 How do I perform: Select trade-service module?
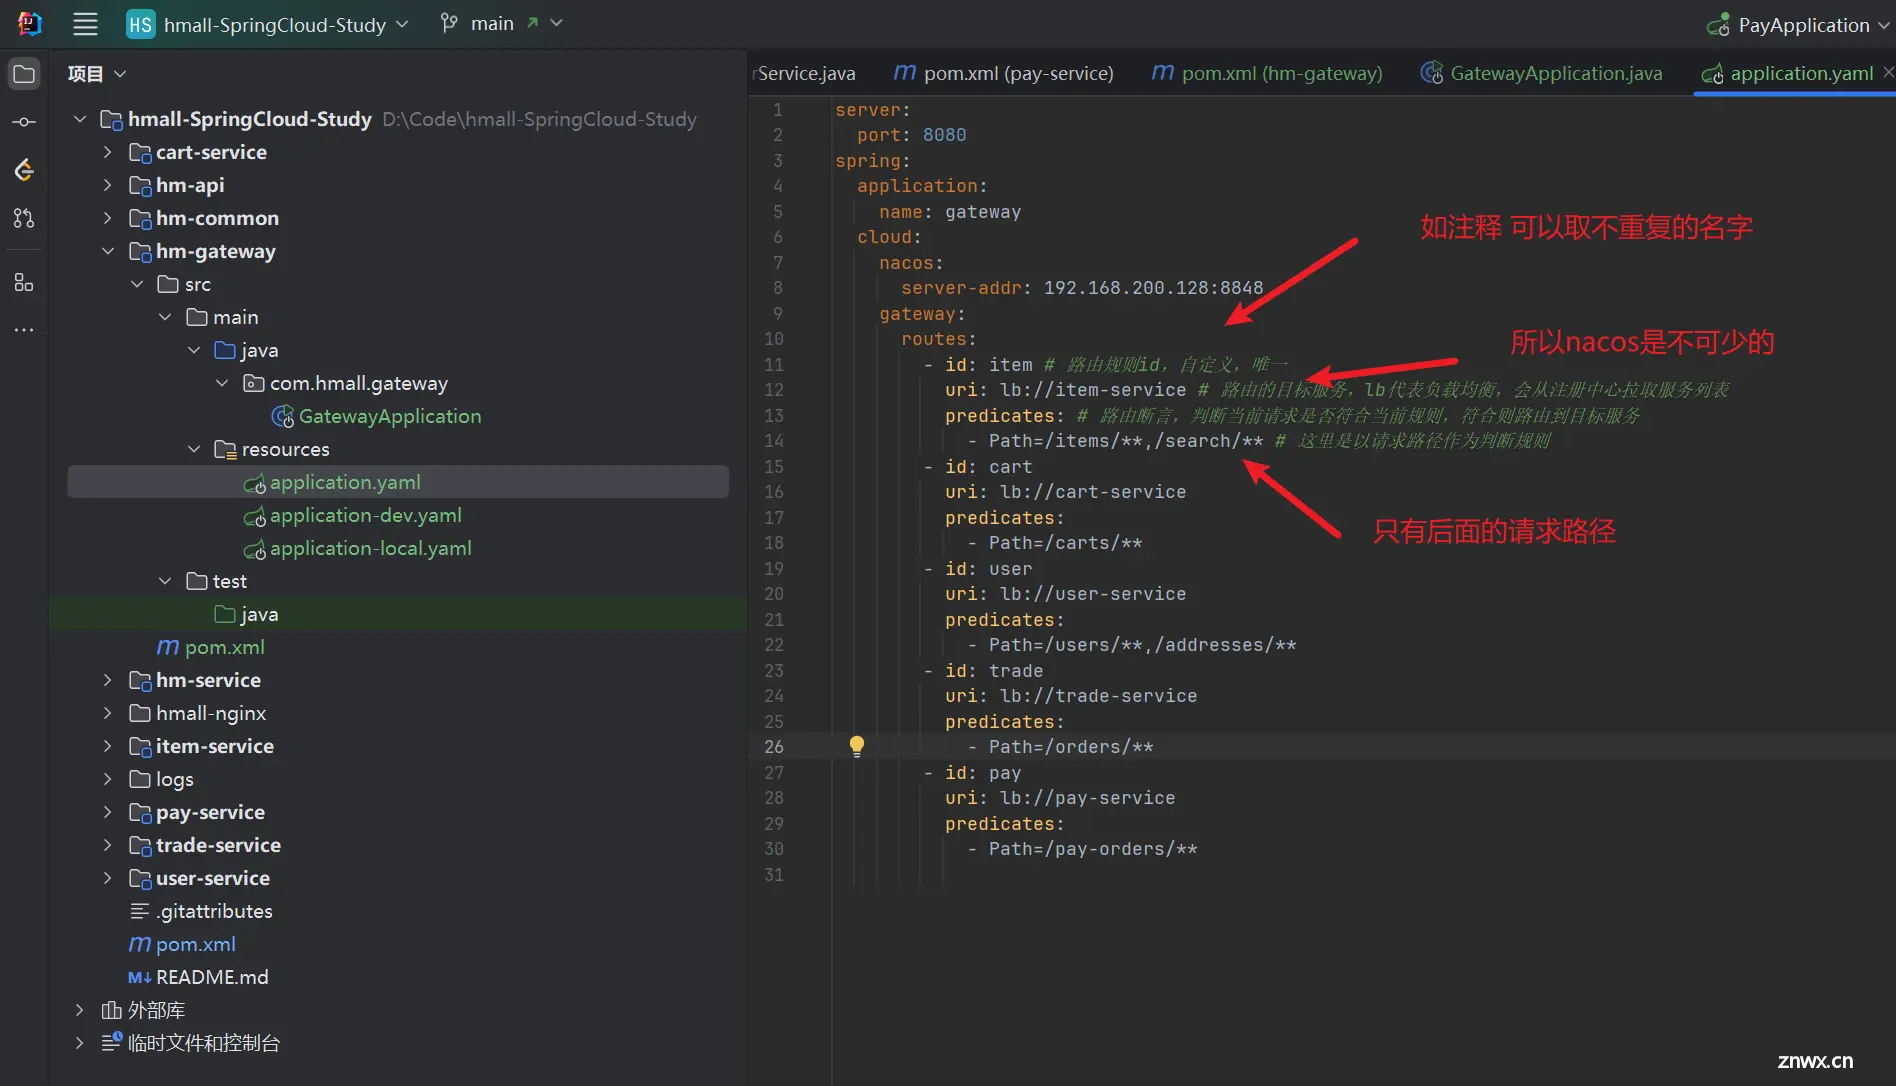tap(218, 845)
